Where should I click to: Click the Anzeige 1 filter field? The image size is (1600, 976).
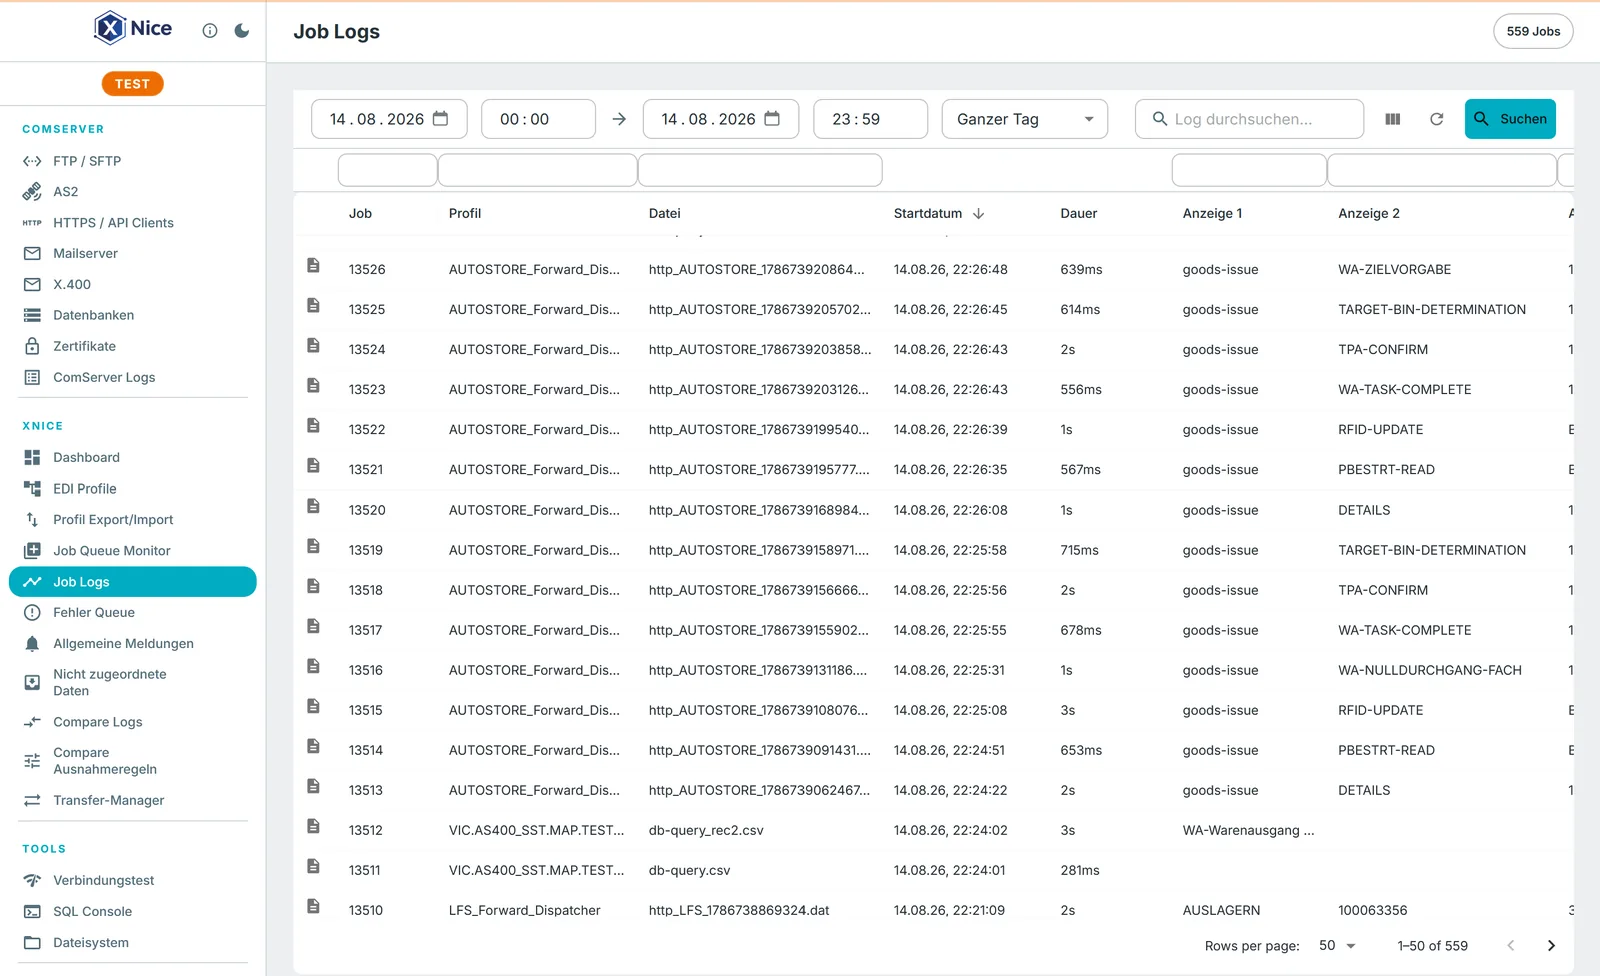(x=1250, y=170)
